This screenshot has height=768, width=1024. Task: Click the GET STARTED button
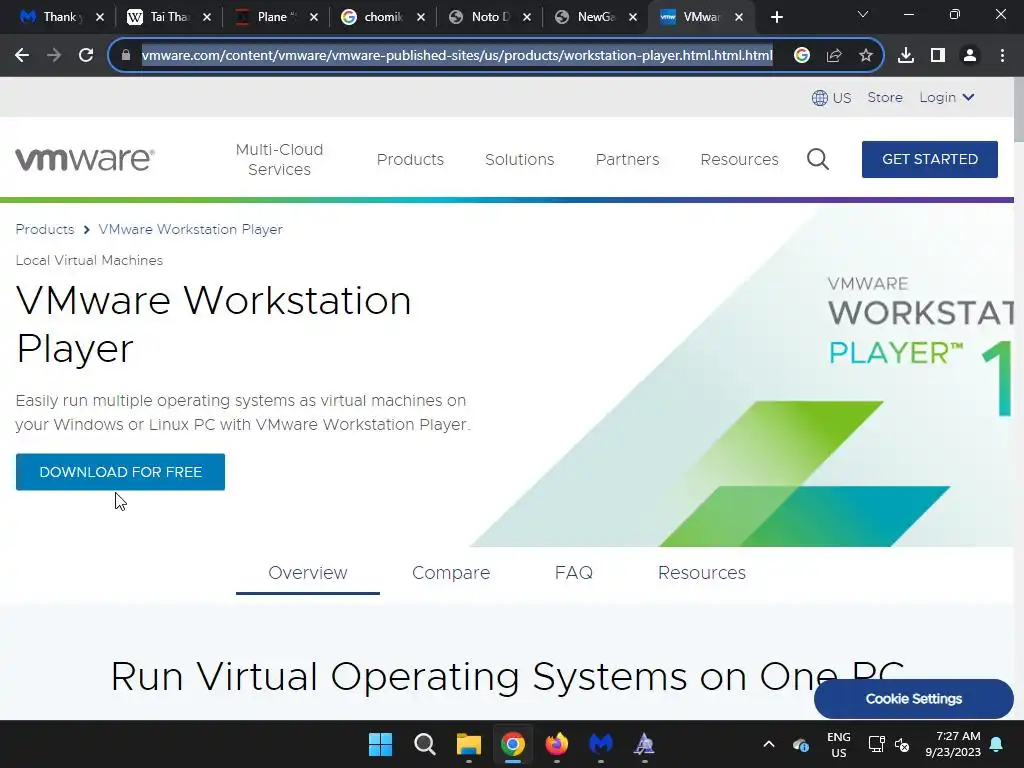(929, 159)
